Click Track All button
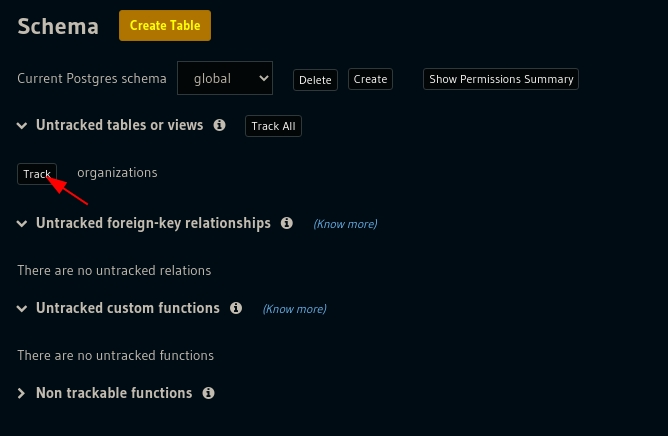 point(274,126)
